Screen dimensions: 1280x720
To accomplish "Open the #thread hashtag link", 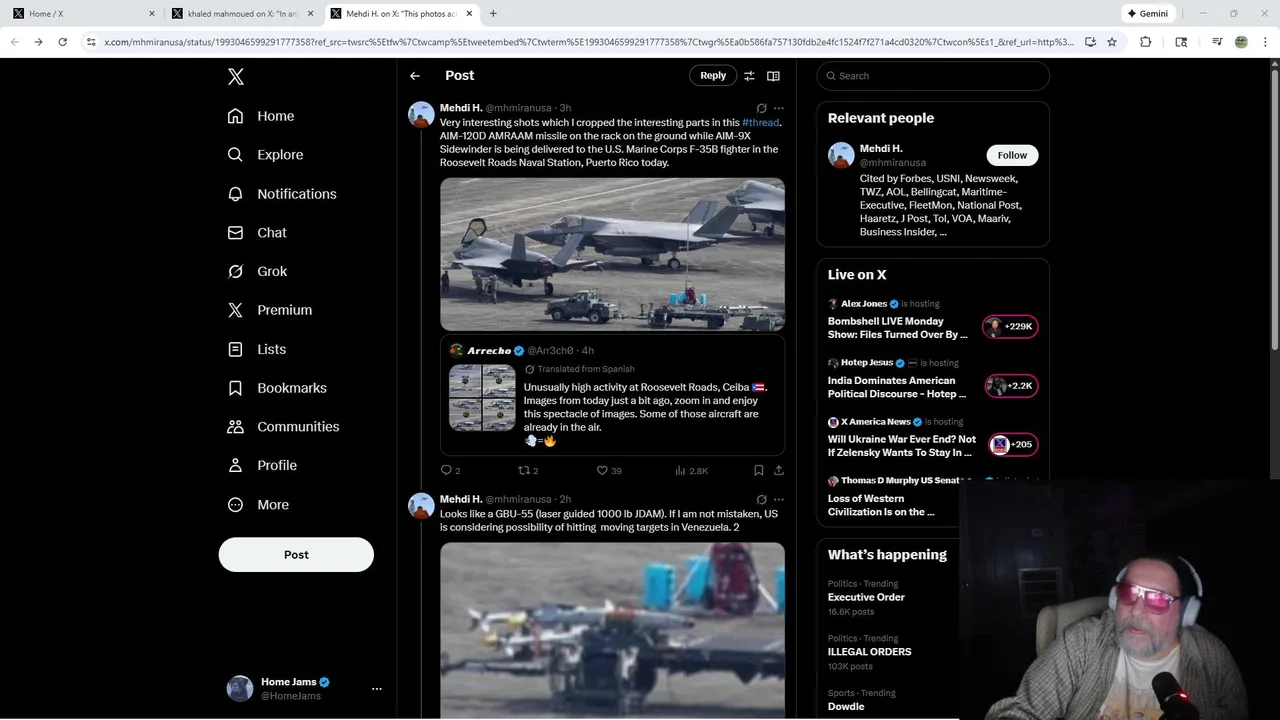I will [x=760, y=122].
